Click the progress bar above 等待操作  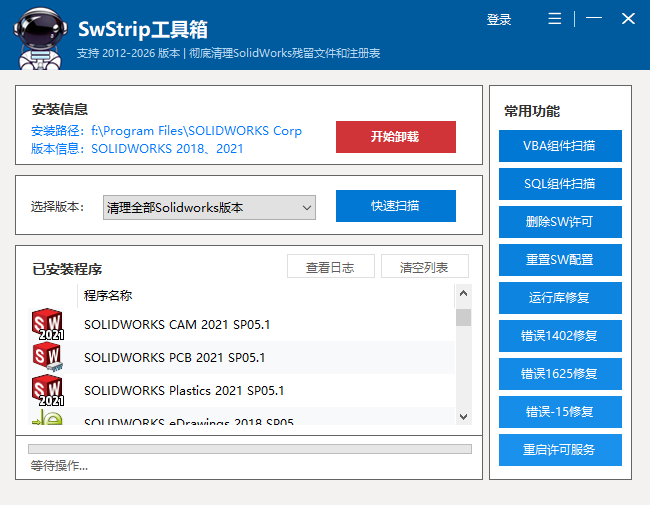[250, 449]
